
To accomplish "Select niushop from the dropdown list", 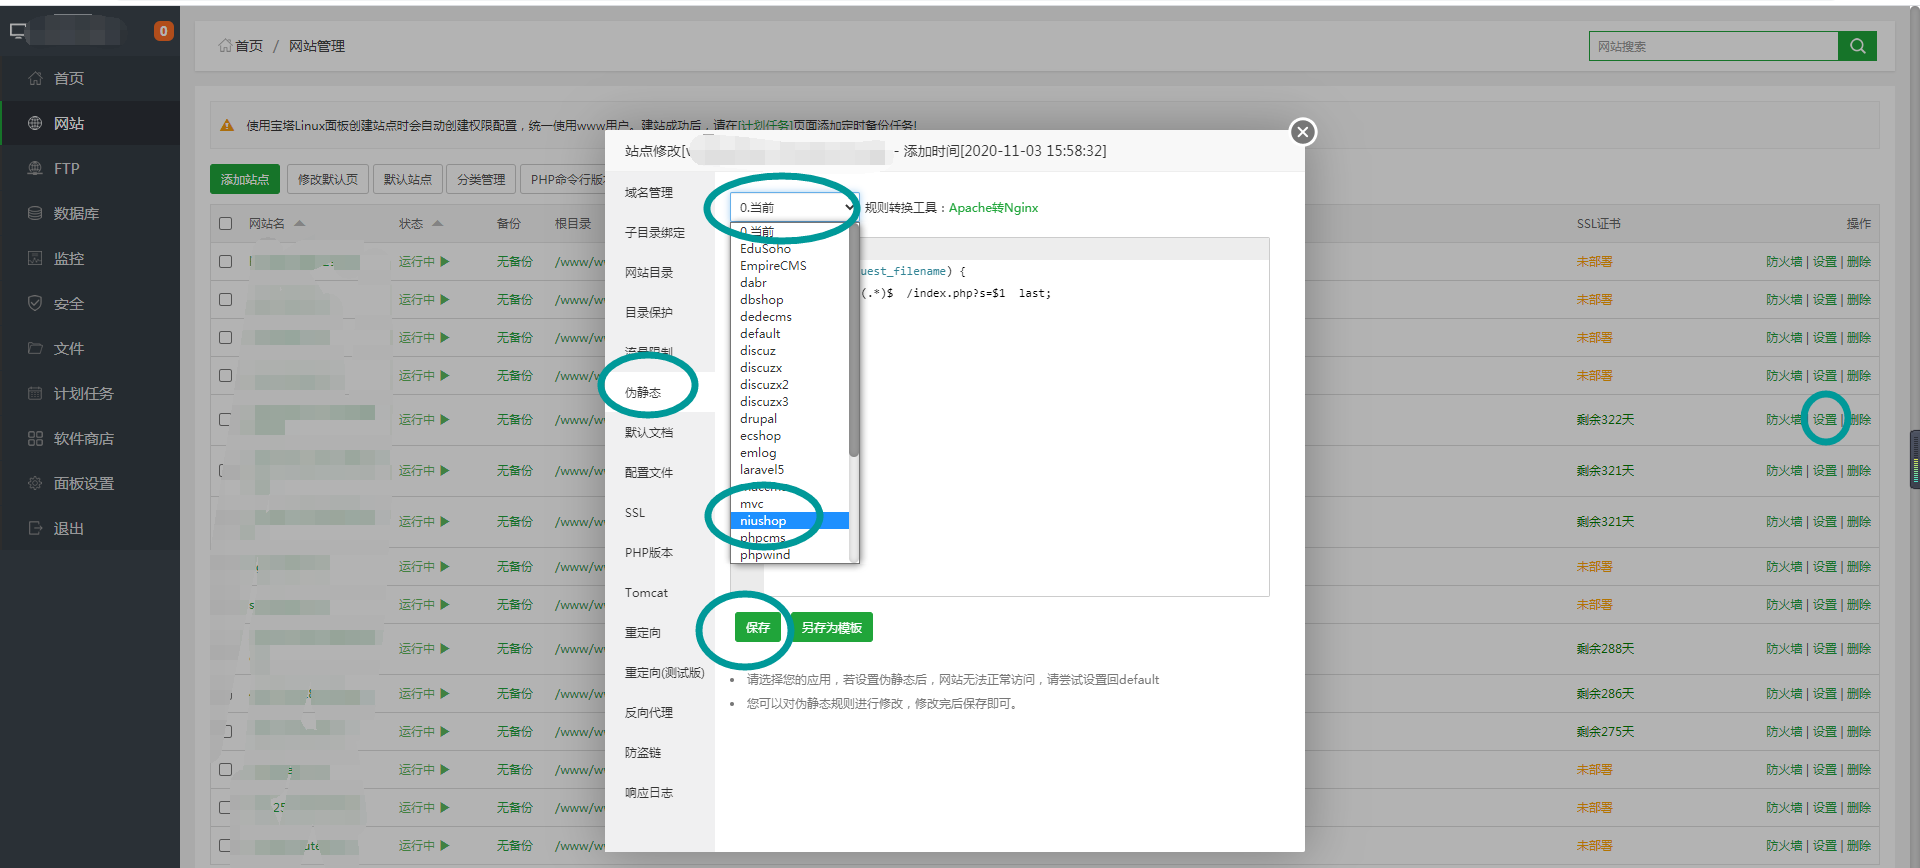I will (763, 521).
